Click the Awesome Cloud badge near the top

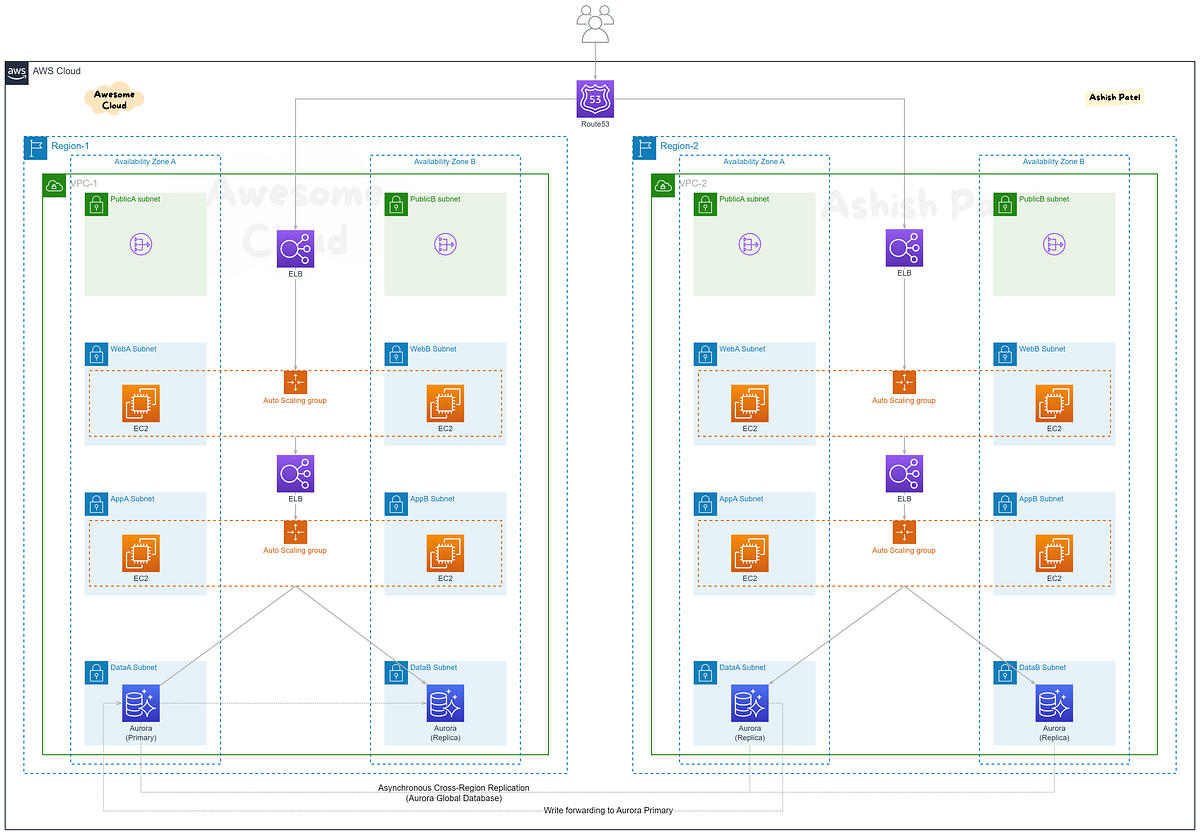pos(113,99)
